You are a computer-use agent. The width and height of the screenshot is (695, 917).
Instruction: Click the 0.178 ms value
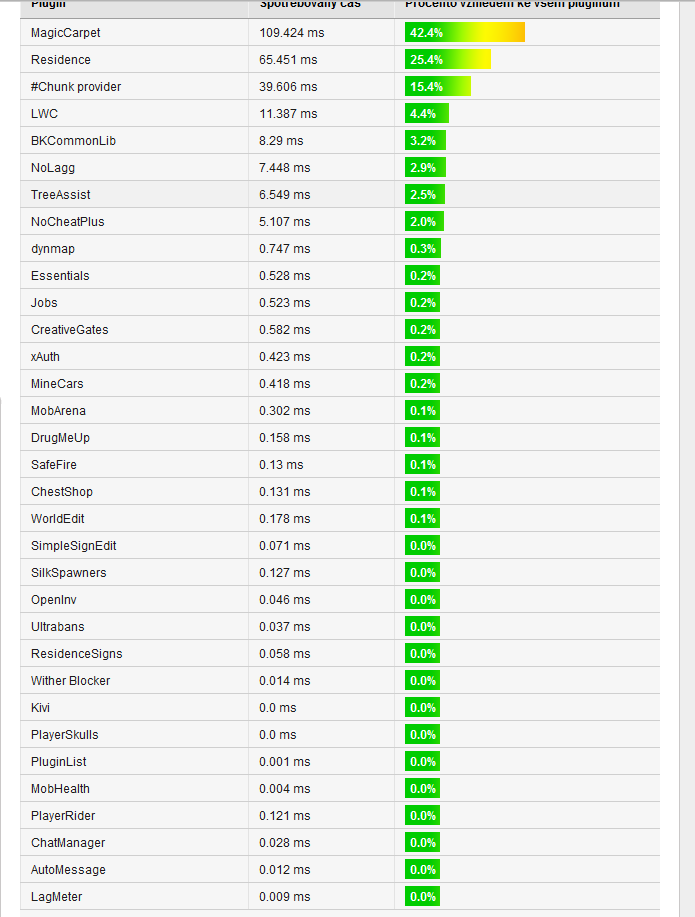tap(285, 519)
